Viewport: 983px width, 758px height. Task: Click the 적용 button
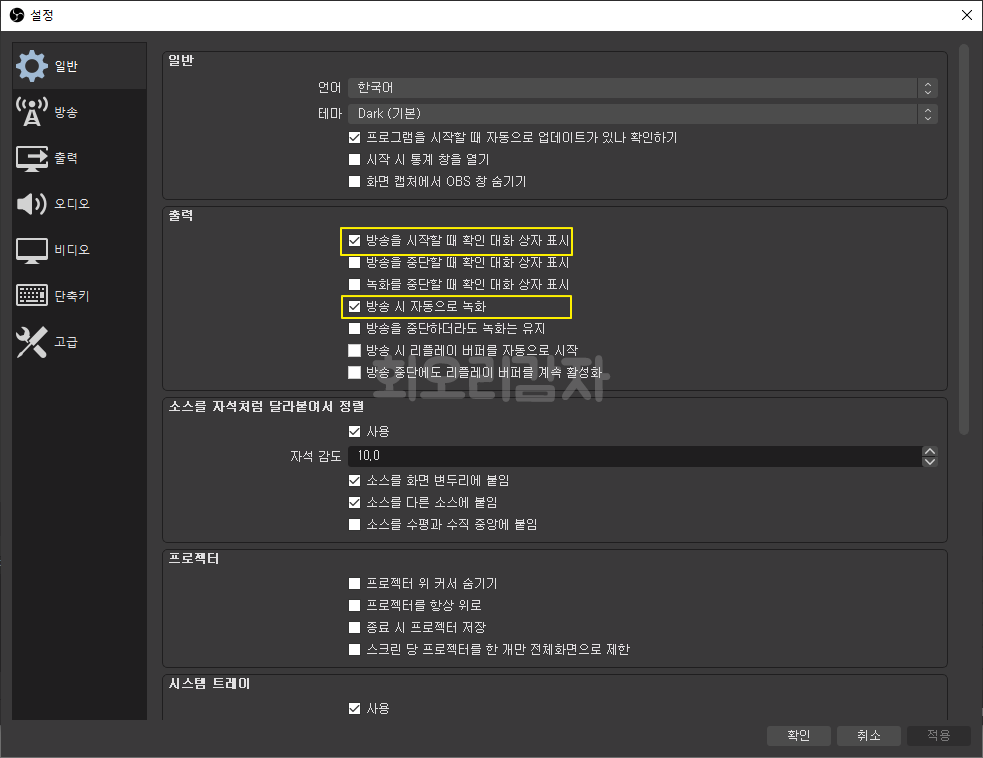938,735
